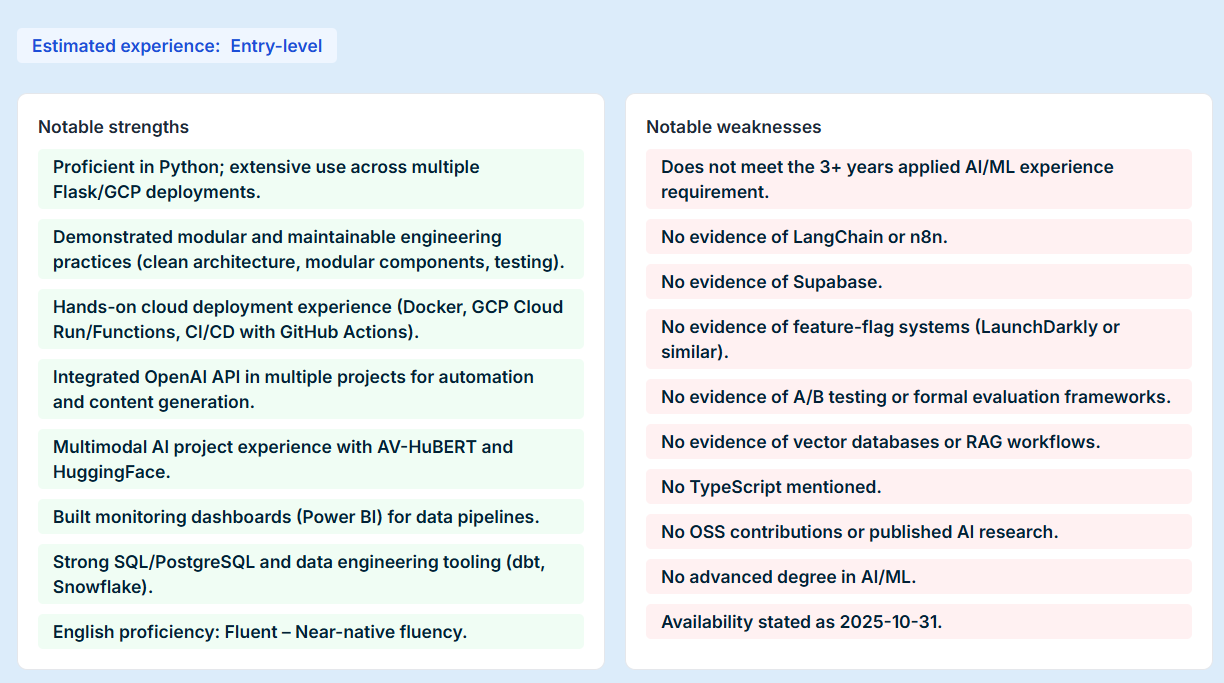Click the SQL/PostgreSQL tooling strength item
Image resolution: width=1224 pixels, height=683 pixels.
click(x=310, y=574)
